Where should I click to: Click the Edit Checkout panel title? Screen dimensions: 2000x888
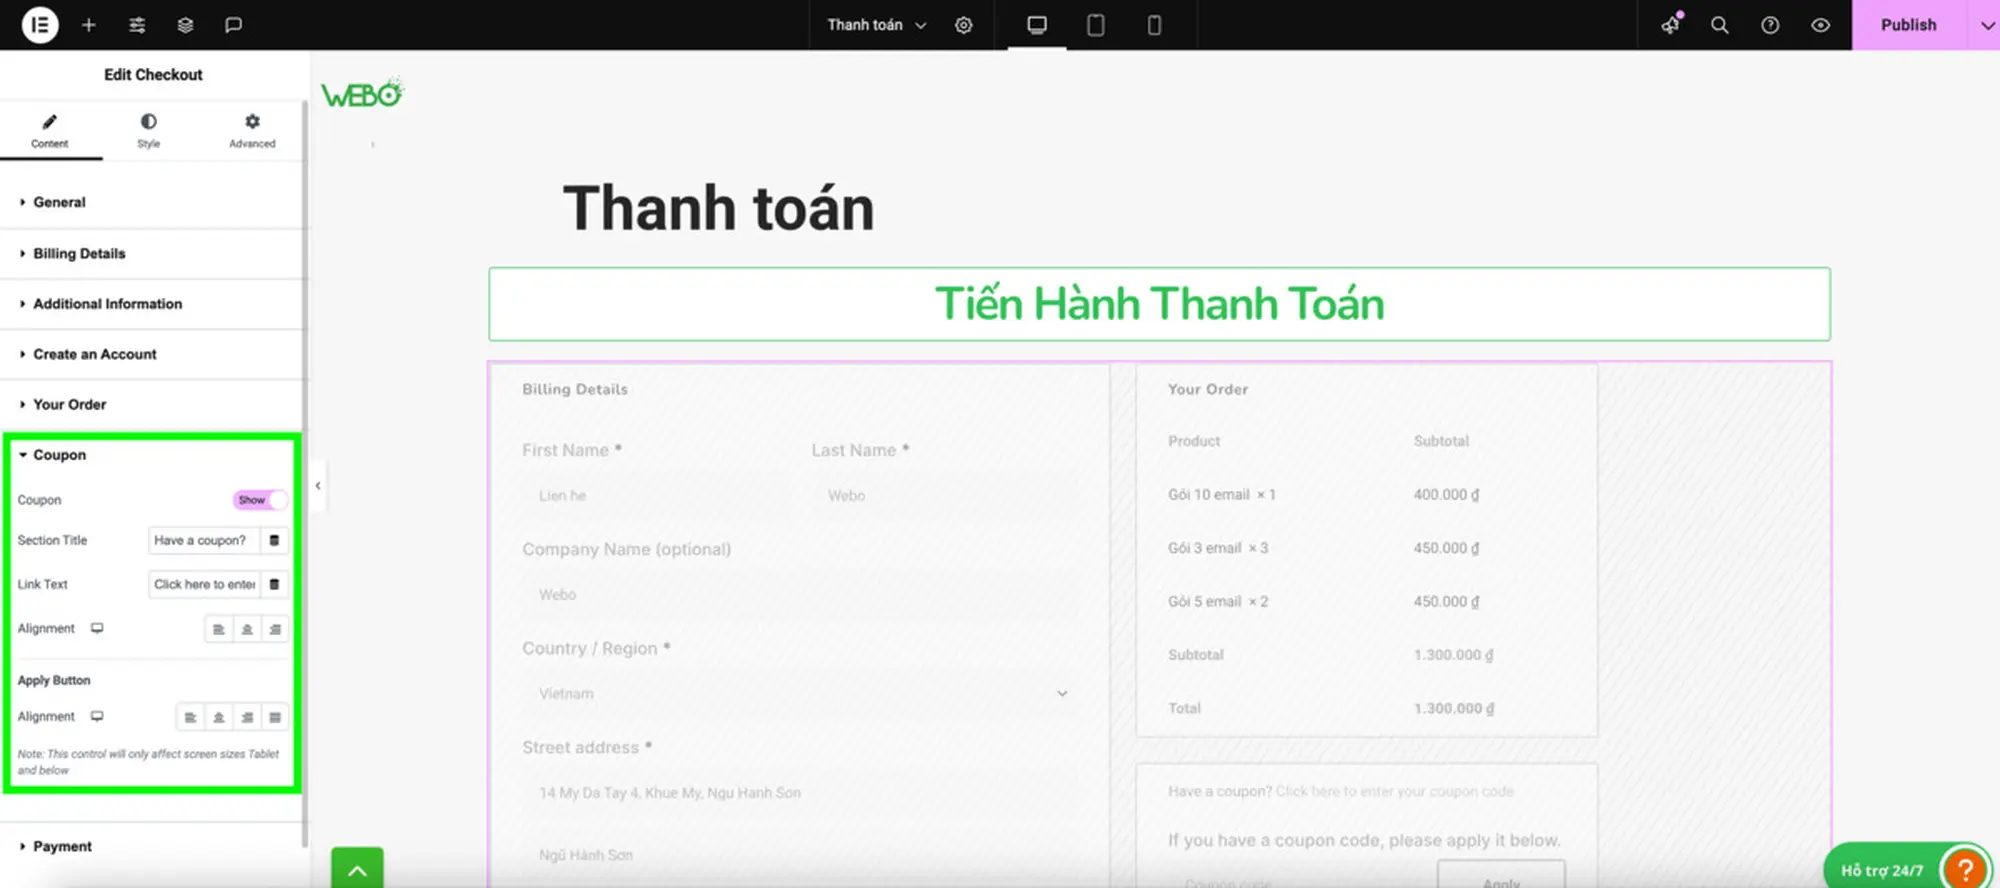tap(153, 75)
